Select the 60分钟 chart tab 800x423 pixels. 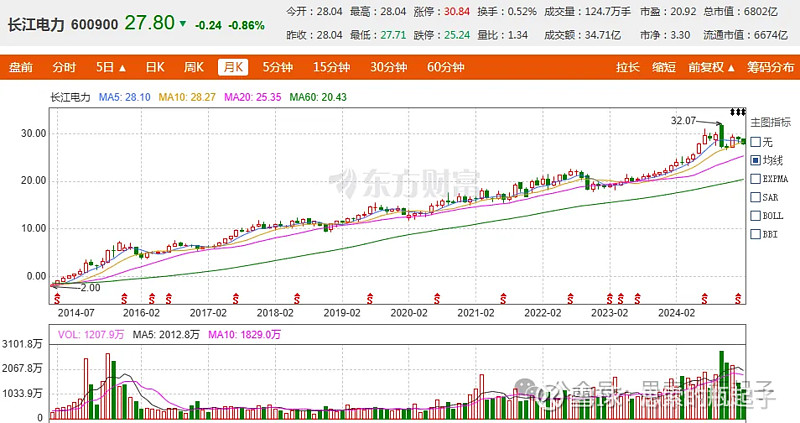(445, 67)
